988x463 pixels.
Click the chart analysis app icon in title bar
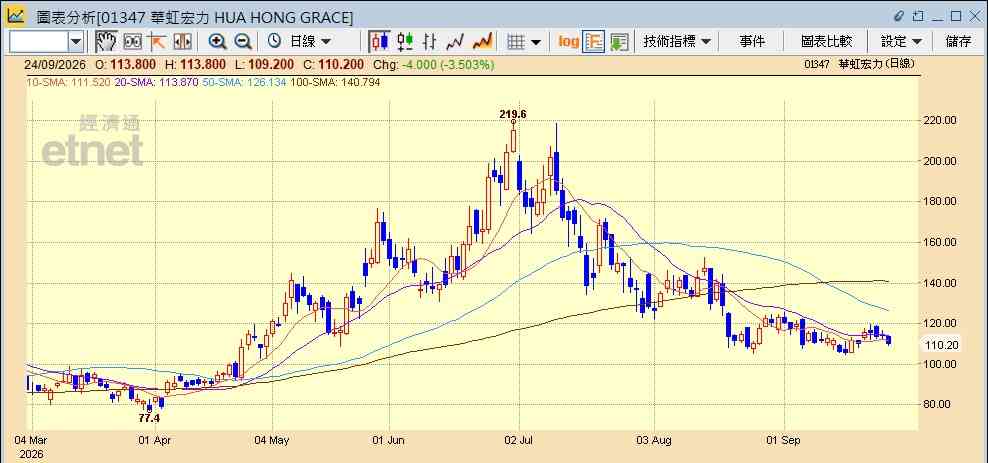[x=16, y=15]
